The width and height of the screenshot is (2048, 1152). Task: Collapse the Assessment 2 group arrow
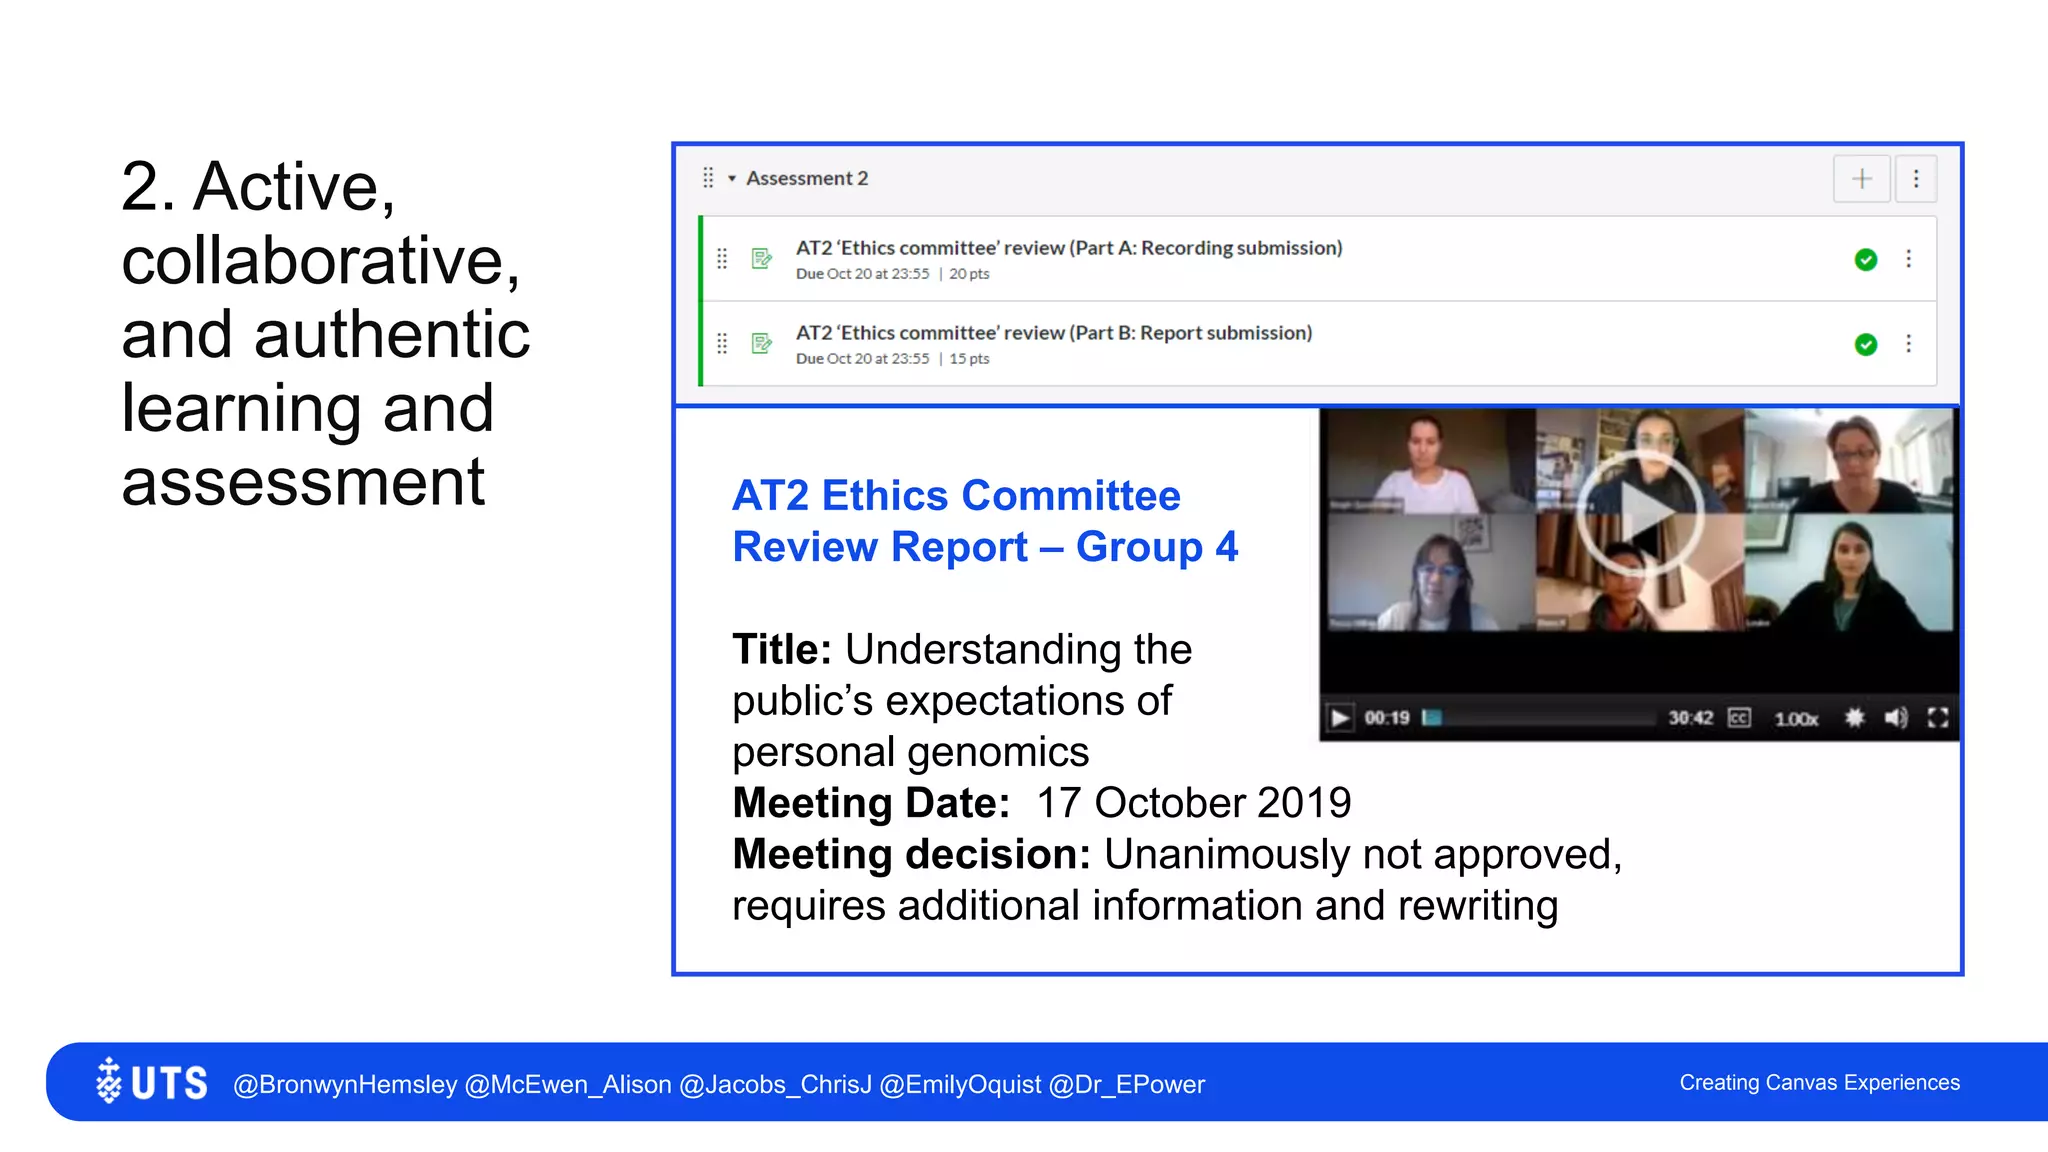(732, 179)
